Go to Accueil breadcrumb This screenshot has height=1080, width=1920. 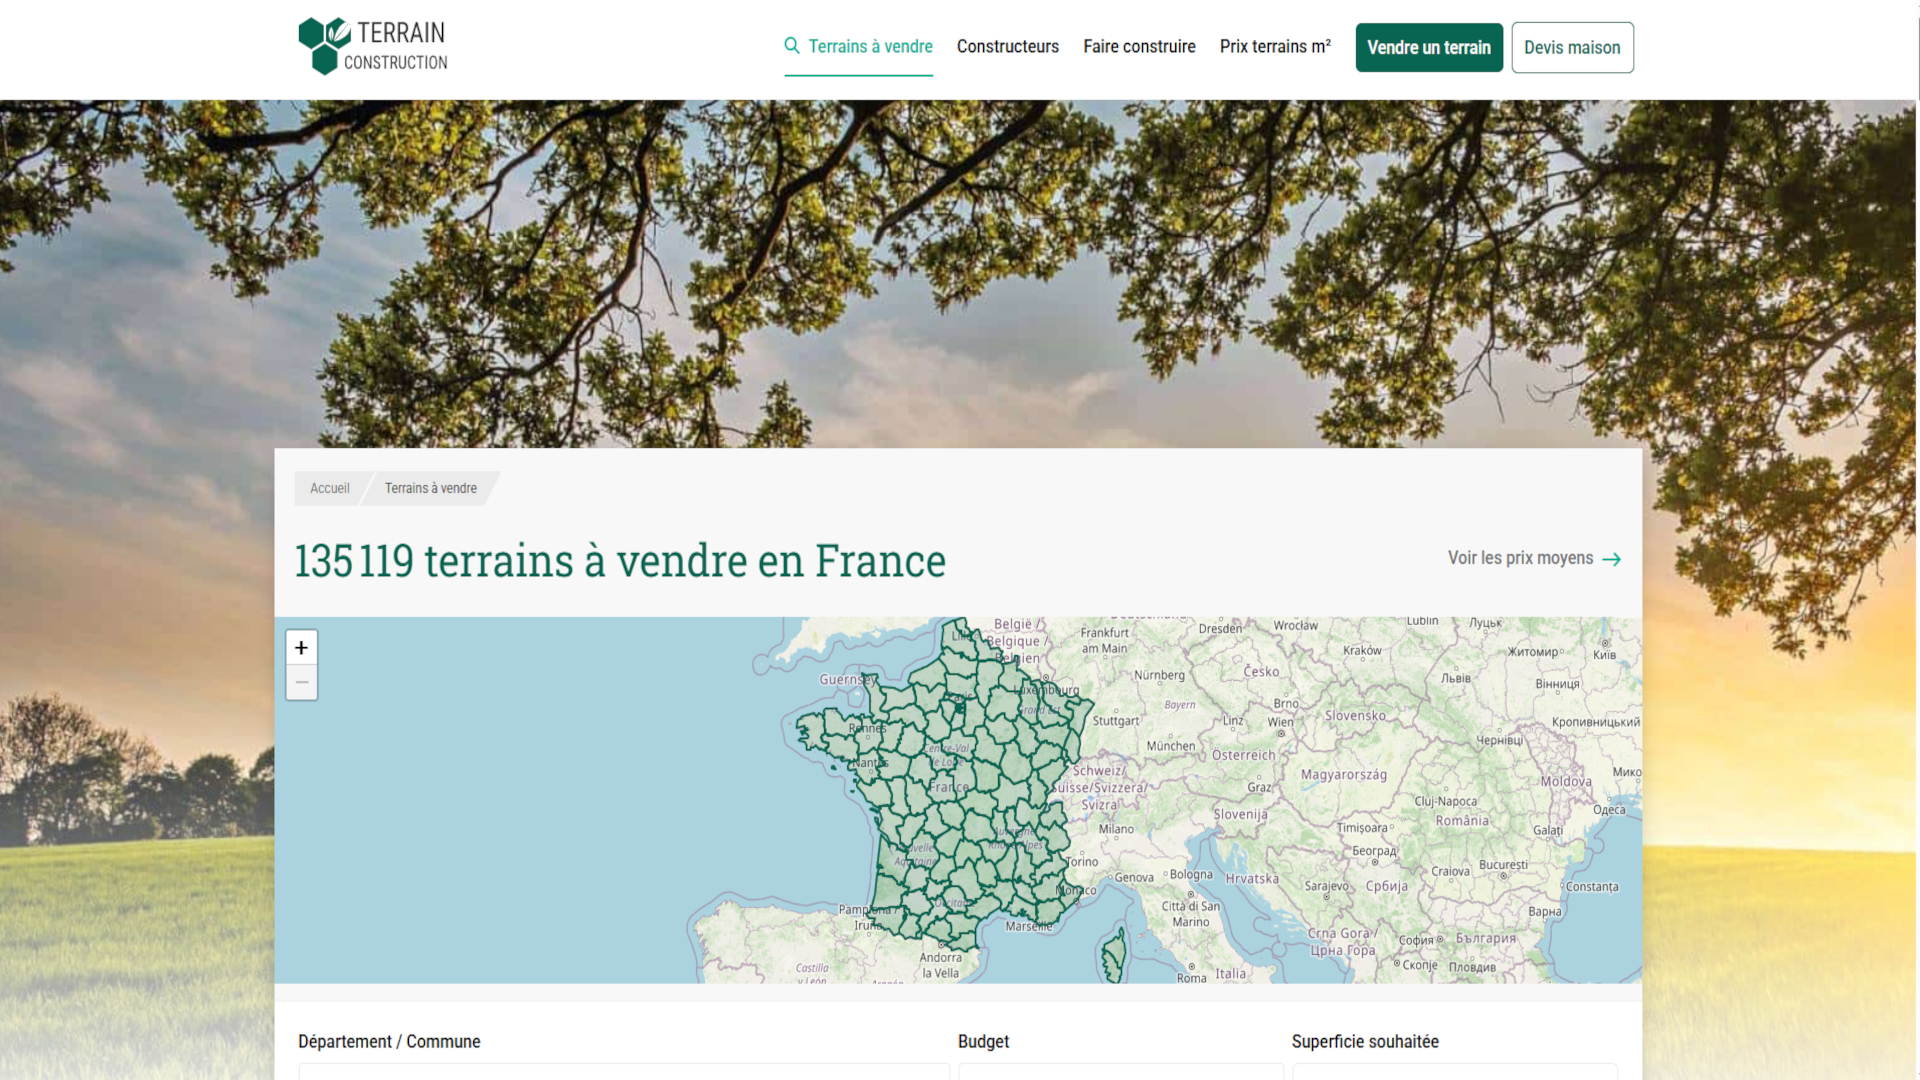[x=329, y=488]
